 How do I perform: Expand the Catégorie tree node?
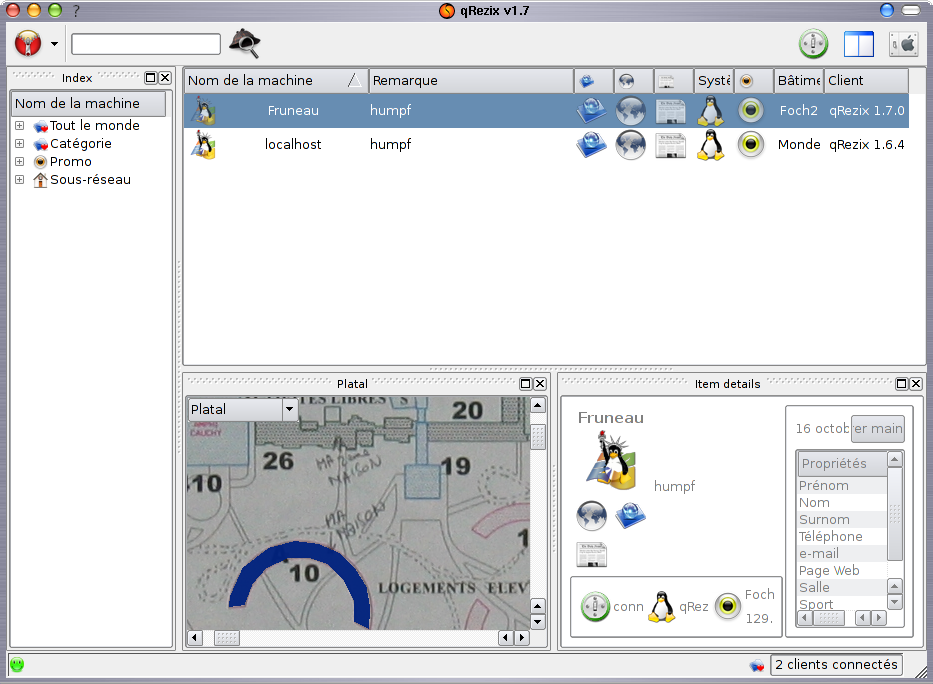(x=20, y=143)
